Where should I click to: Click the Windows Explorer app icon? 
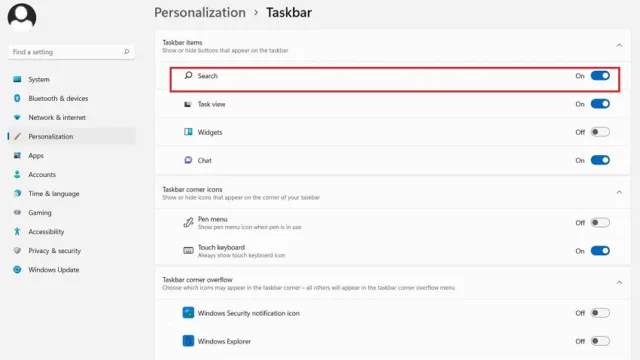coord(188,341)
